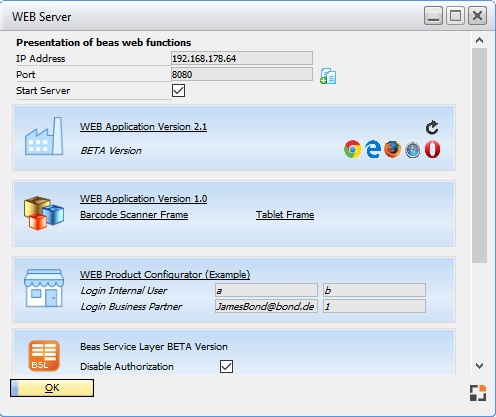Image resolution: width=496 pixels, height=417 pixels.
Task: Open in Microsoft Edge browser icon
Action: pyautogui.click(x=373, y=149)
